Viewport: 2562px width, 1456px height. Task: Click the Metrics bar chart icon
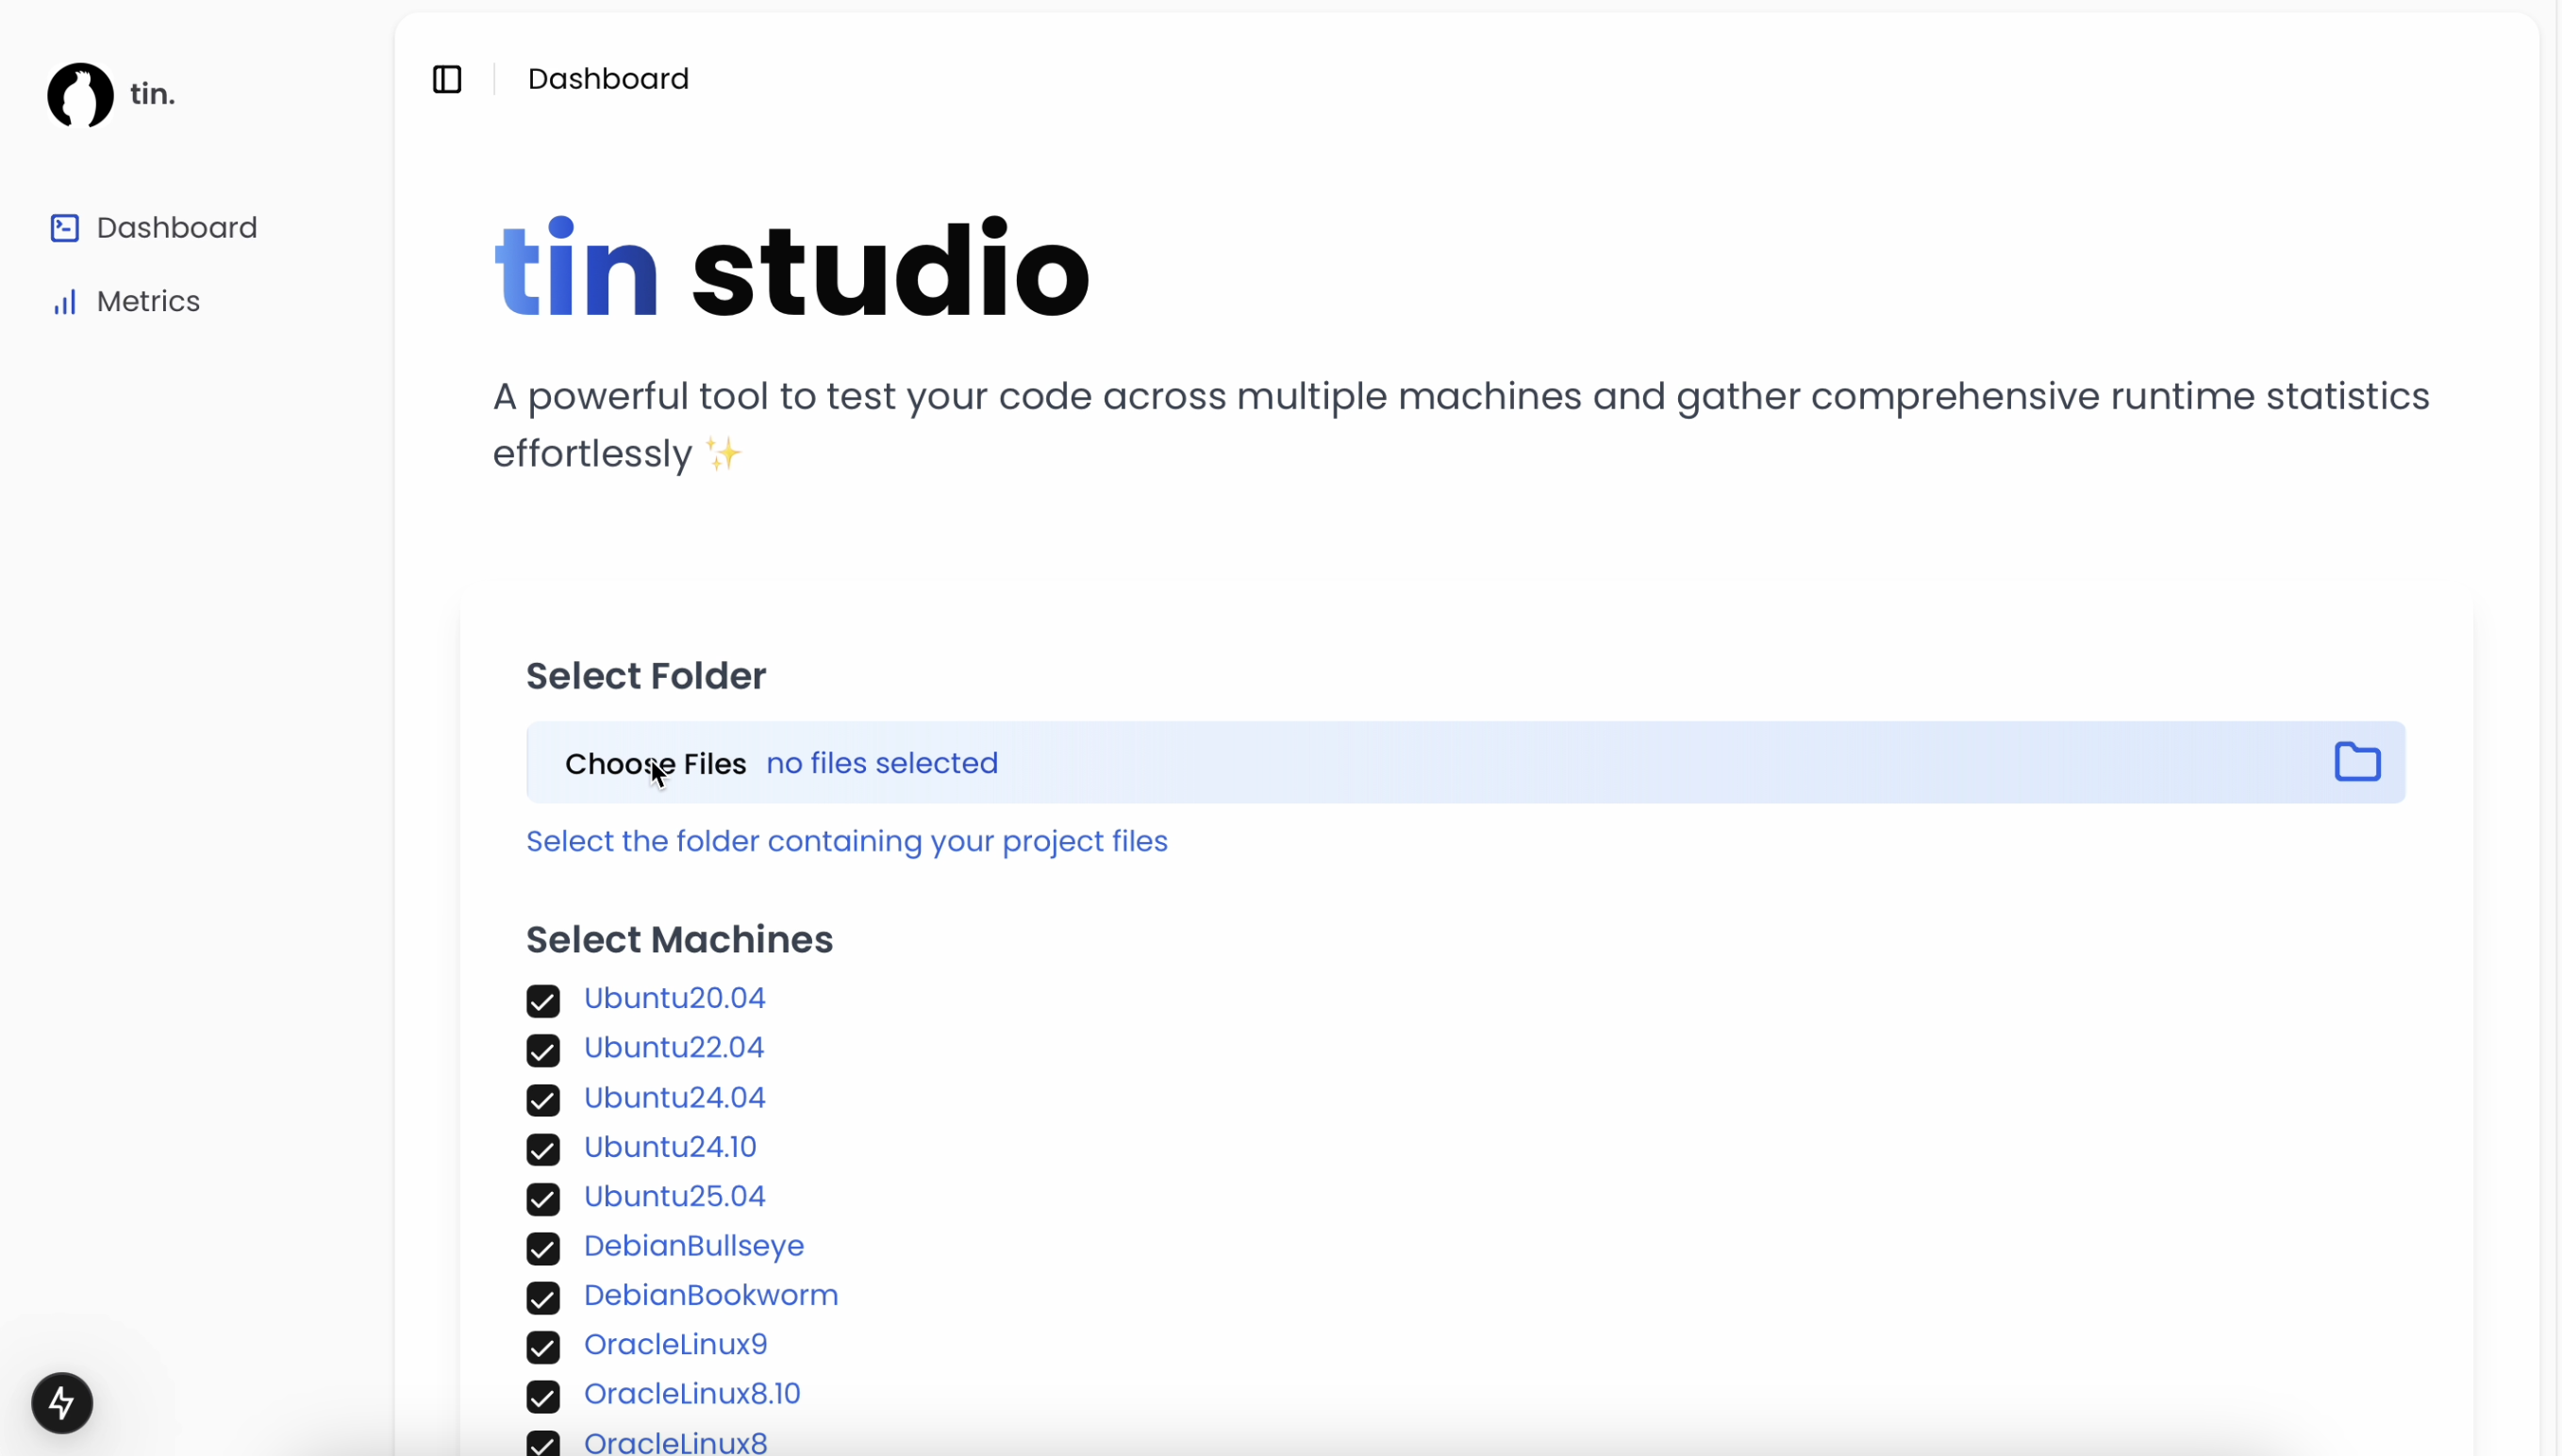click(x=65, y=302)
